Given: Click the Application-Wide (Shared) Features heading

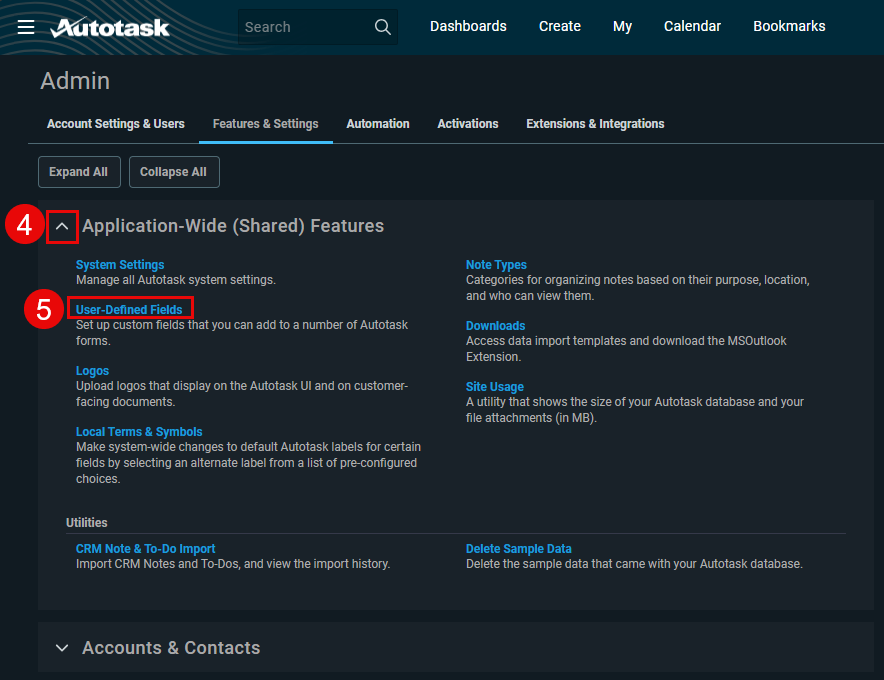Looking at the screenshot, I should 233,226.
